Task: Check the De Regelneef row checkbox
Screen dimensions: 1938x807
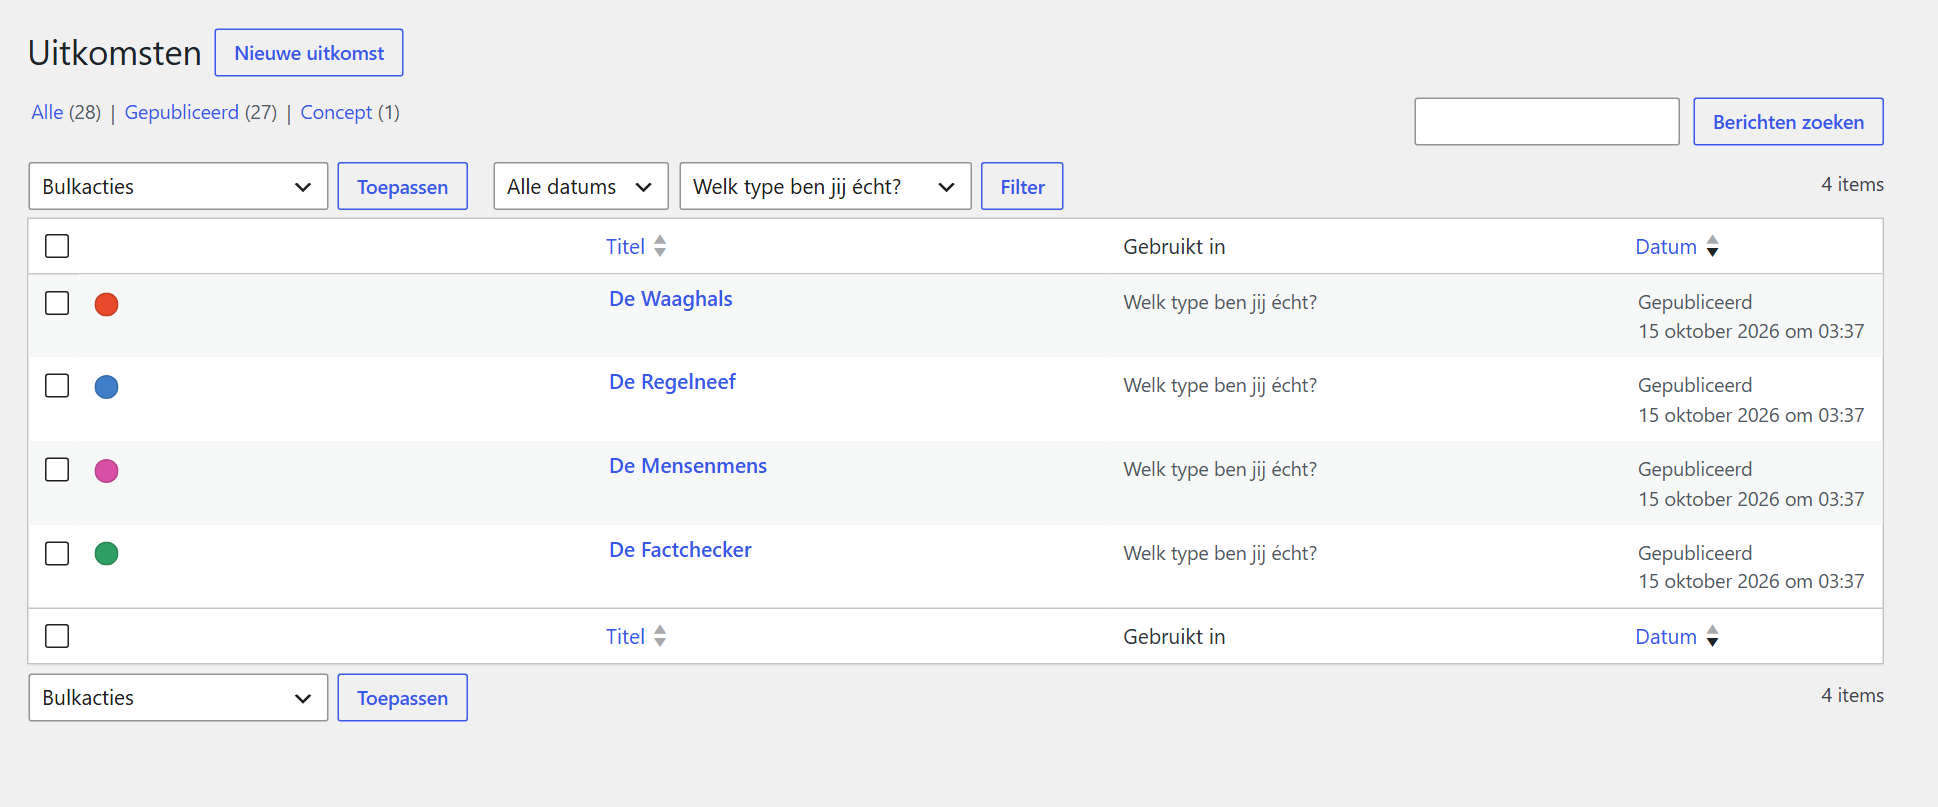Action: (x=57, y=386)
